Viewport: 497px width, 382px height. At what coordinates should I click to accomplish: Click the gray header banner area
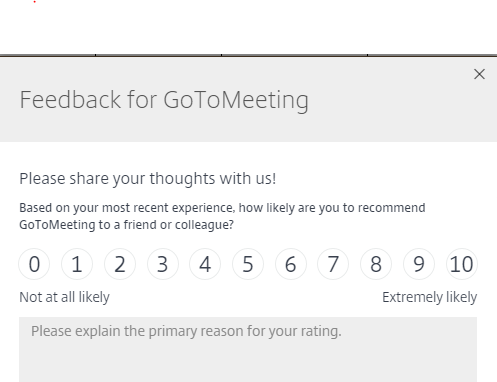(x=248, y=99)
